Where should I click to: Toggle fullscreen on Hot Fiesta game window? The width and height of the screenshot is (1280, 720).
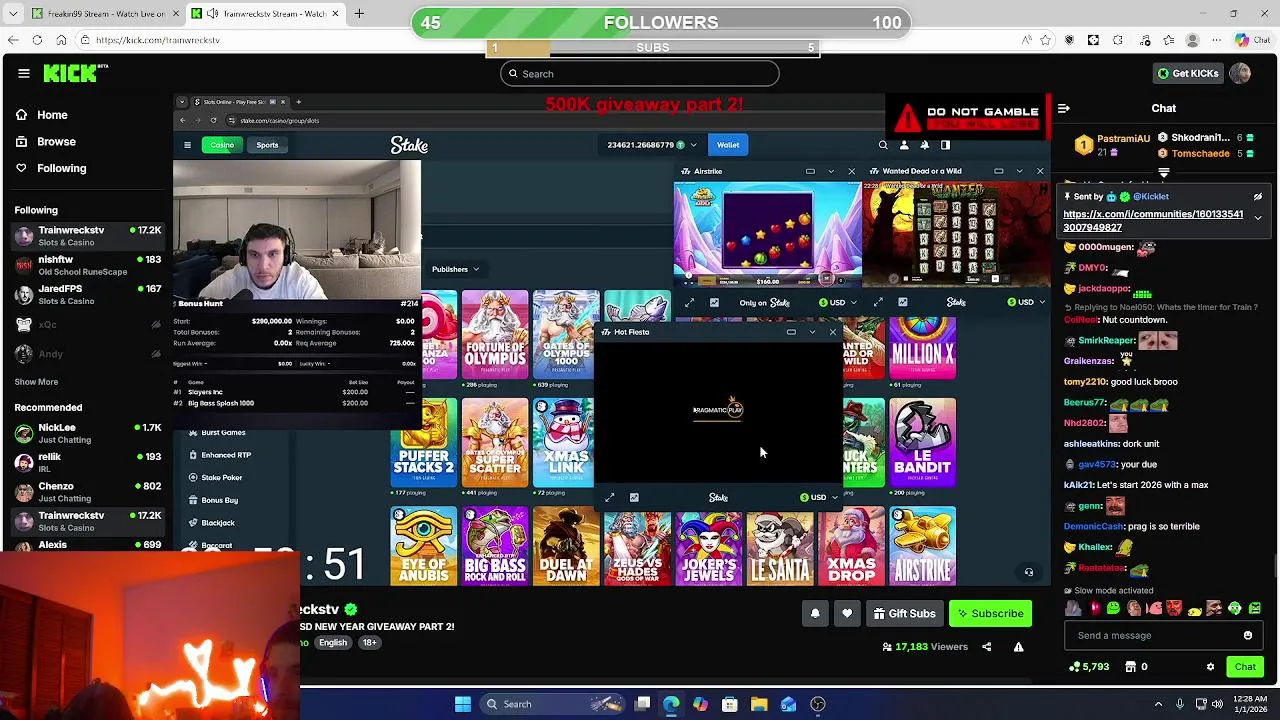point(609,497)
